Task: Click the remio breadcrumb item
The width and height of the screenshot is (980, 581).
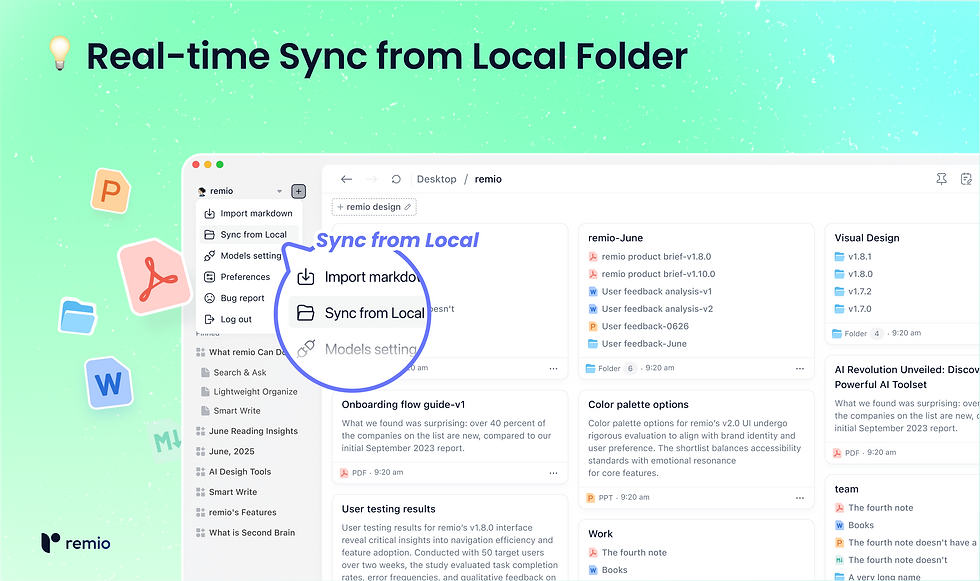Action: (488, 179)
